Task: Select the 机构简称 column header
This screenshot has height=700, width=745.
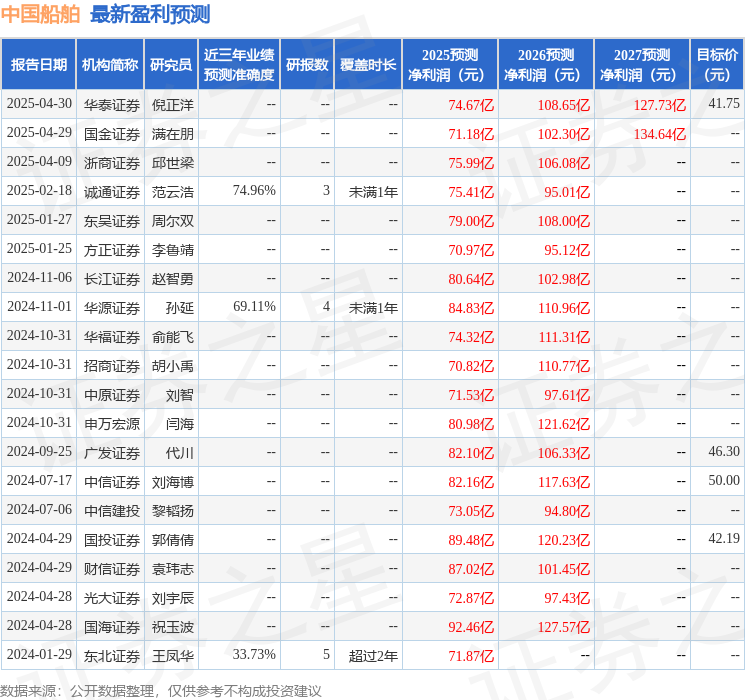Action: tap(110, 64)
